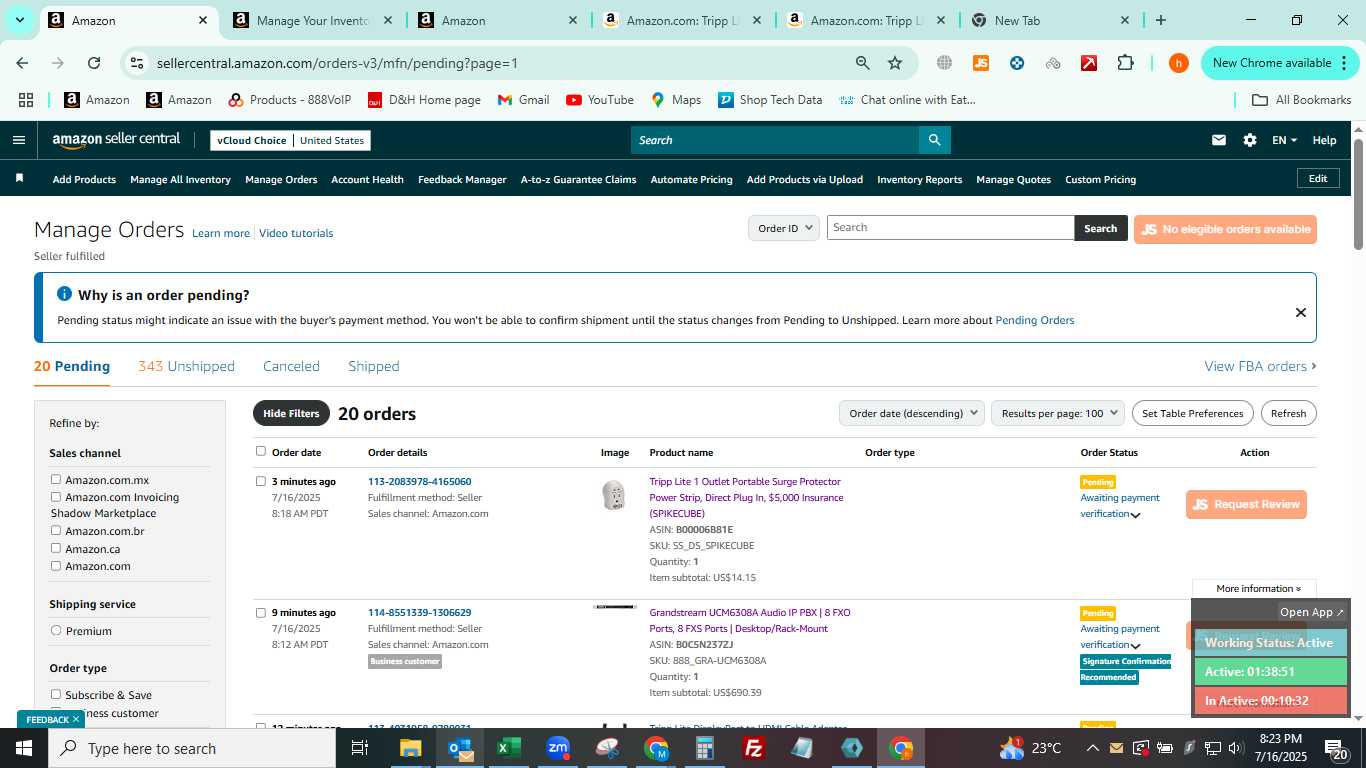Tick the select-all orders checkbox in header
The image size is (1366, 768).
coord(261,451)
